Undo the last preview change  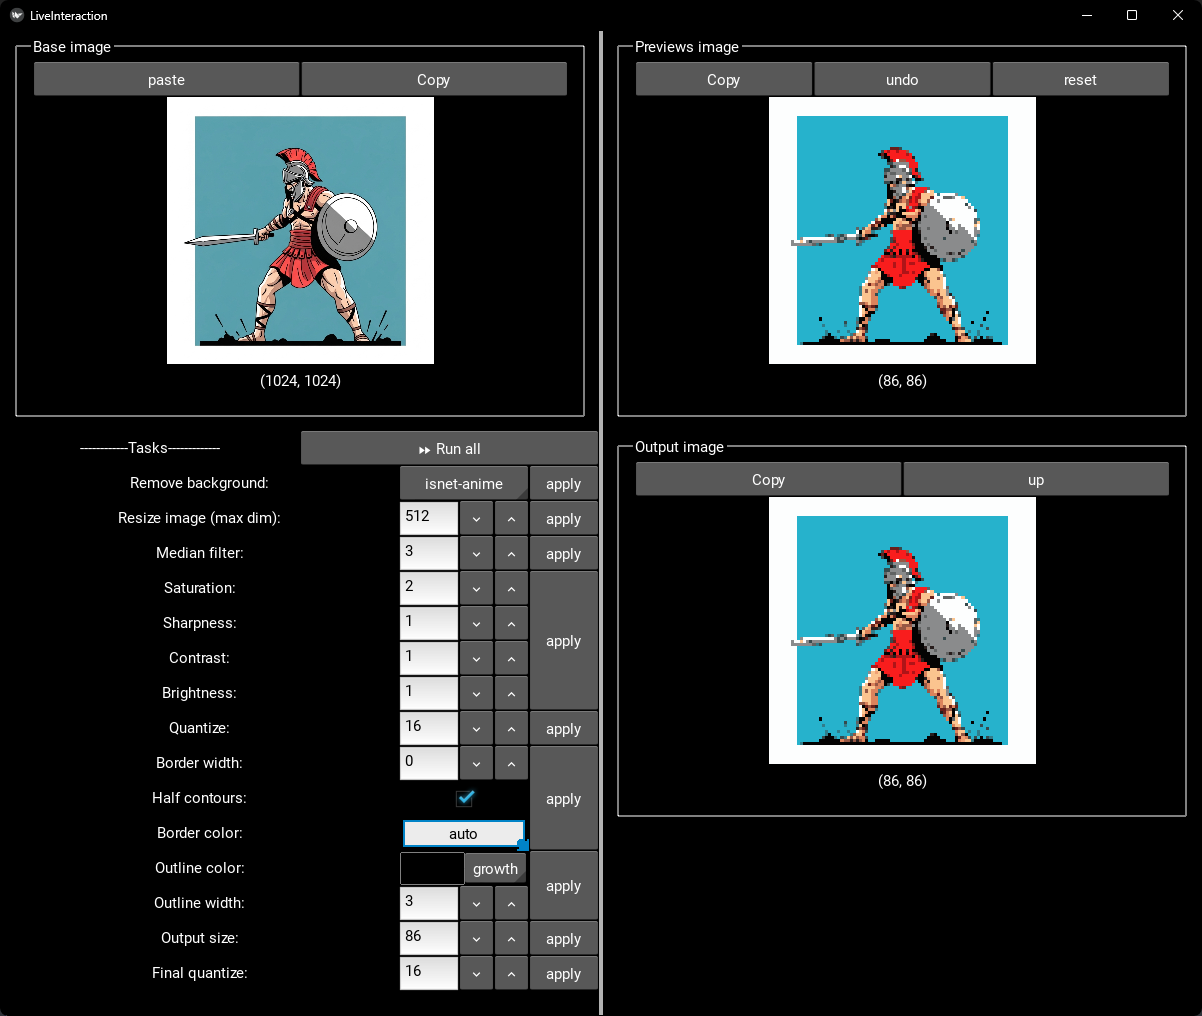[901, 80]
